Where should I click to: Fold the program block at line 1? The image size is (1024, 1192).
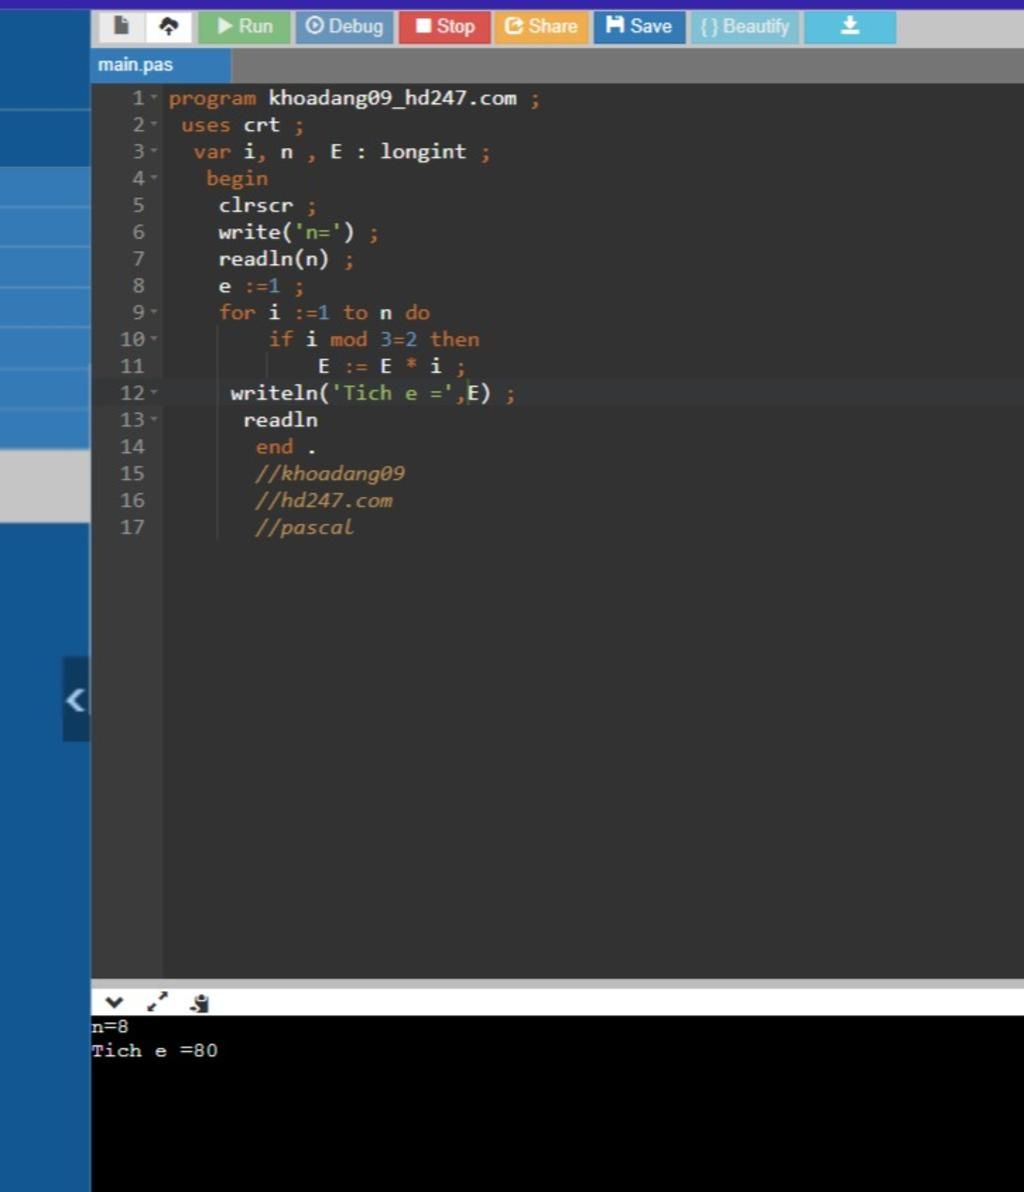(154, 97)
